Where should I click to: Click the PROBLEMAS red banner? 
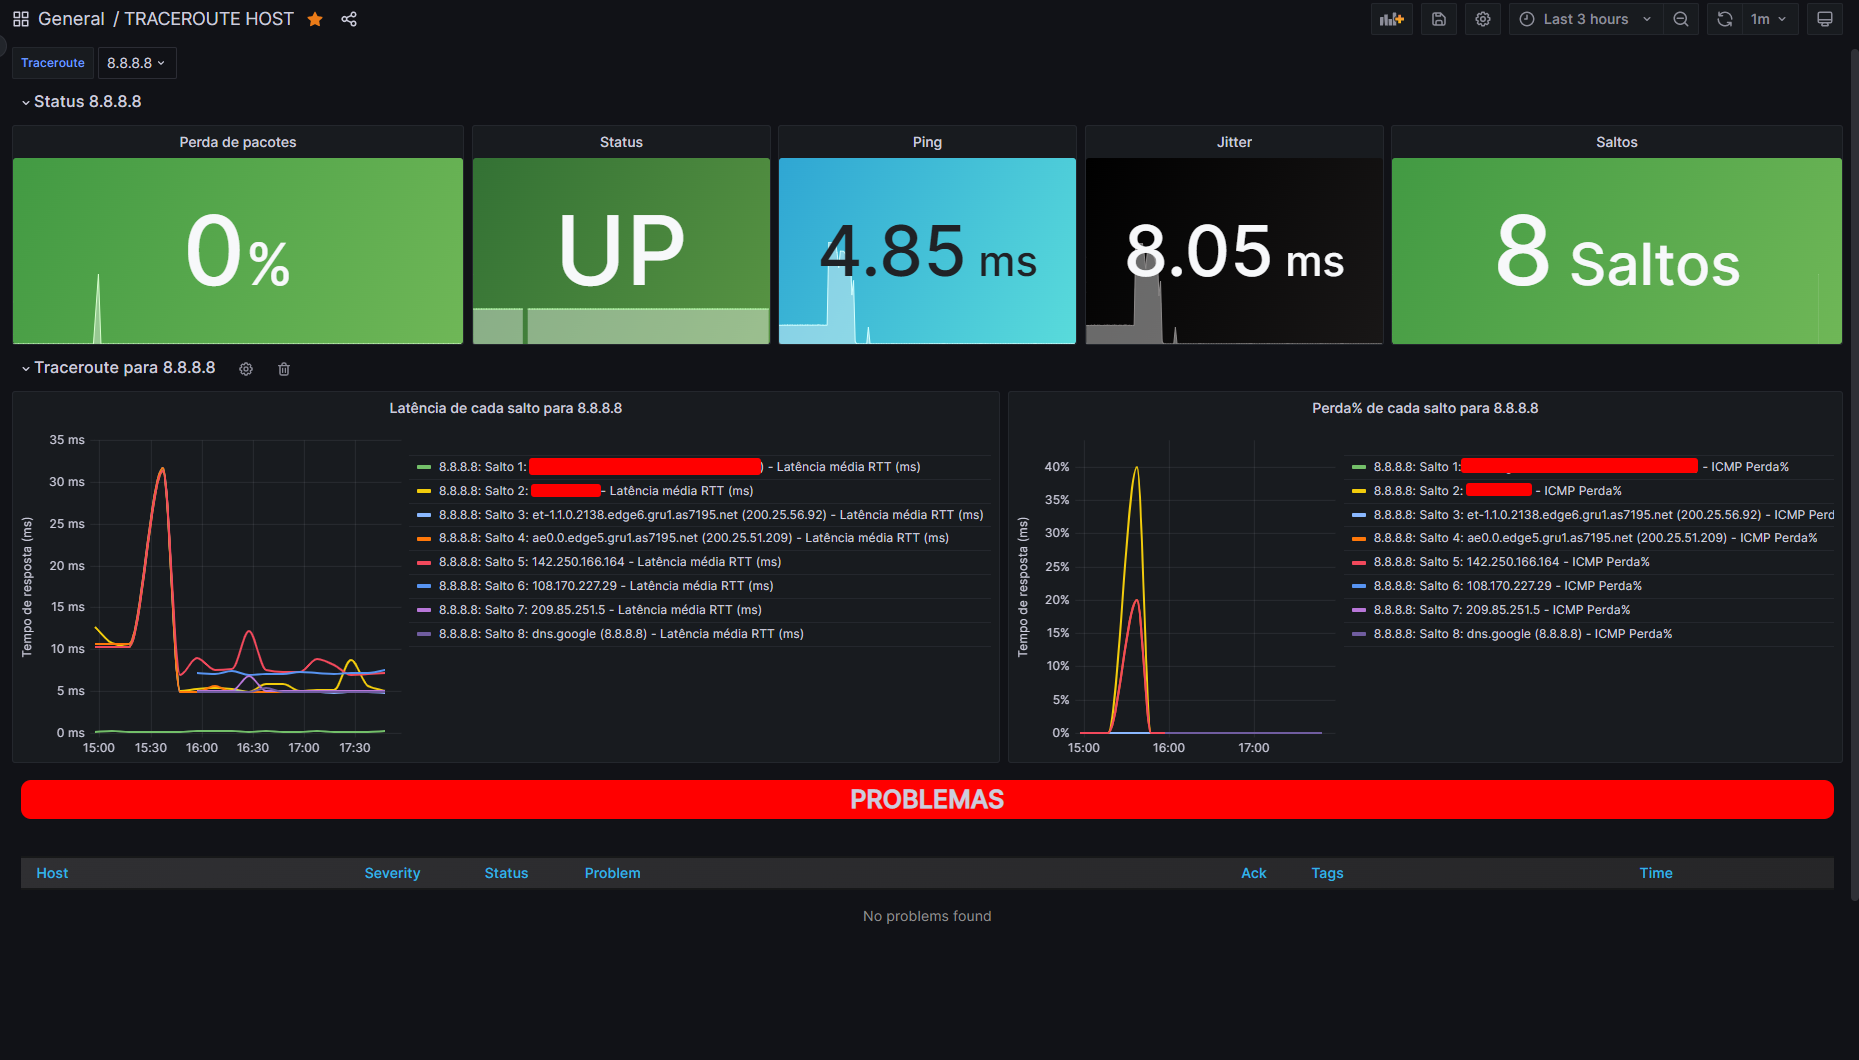(927, 800)
